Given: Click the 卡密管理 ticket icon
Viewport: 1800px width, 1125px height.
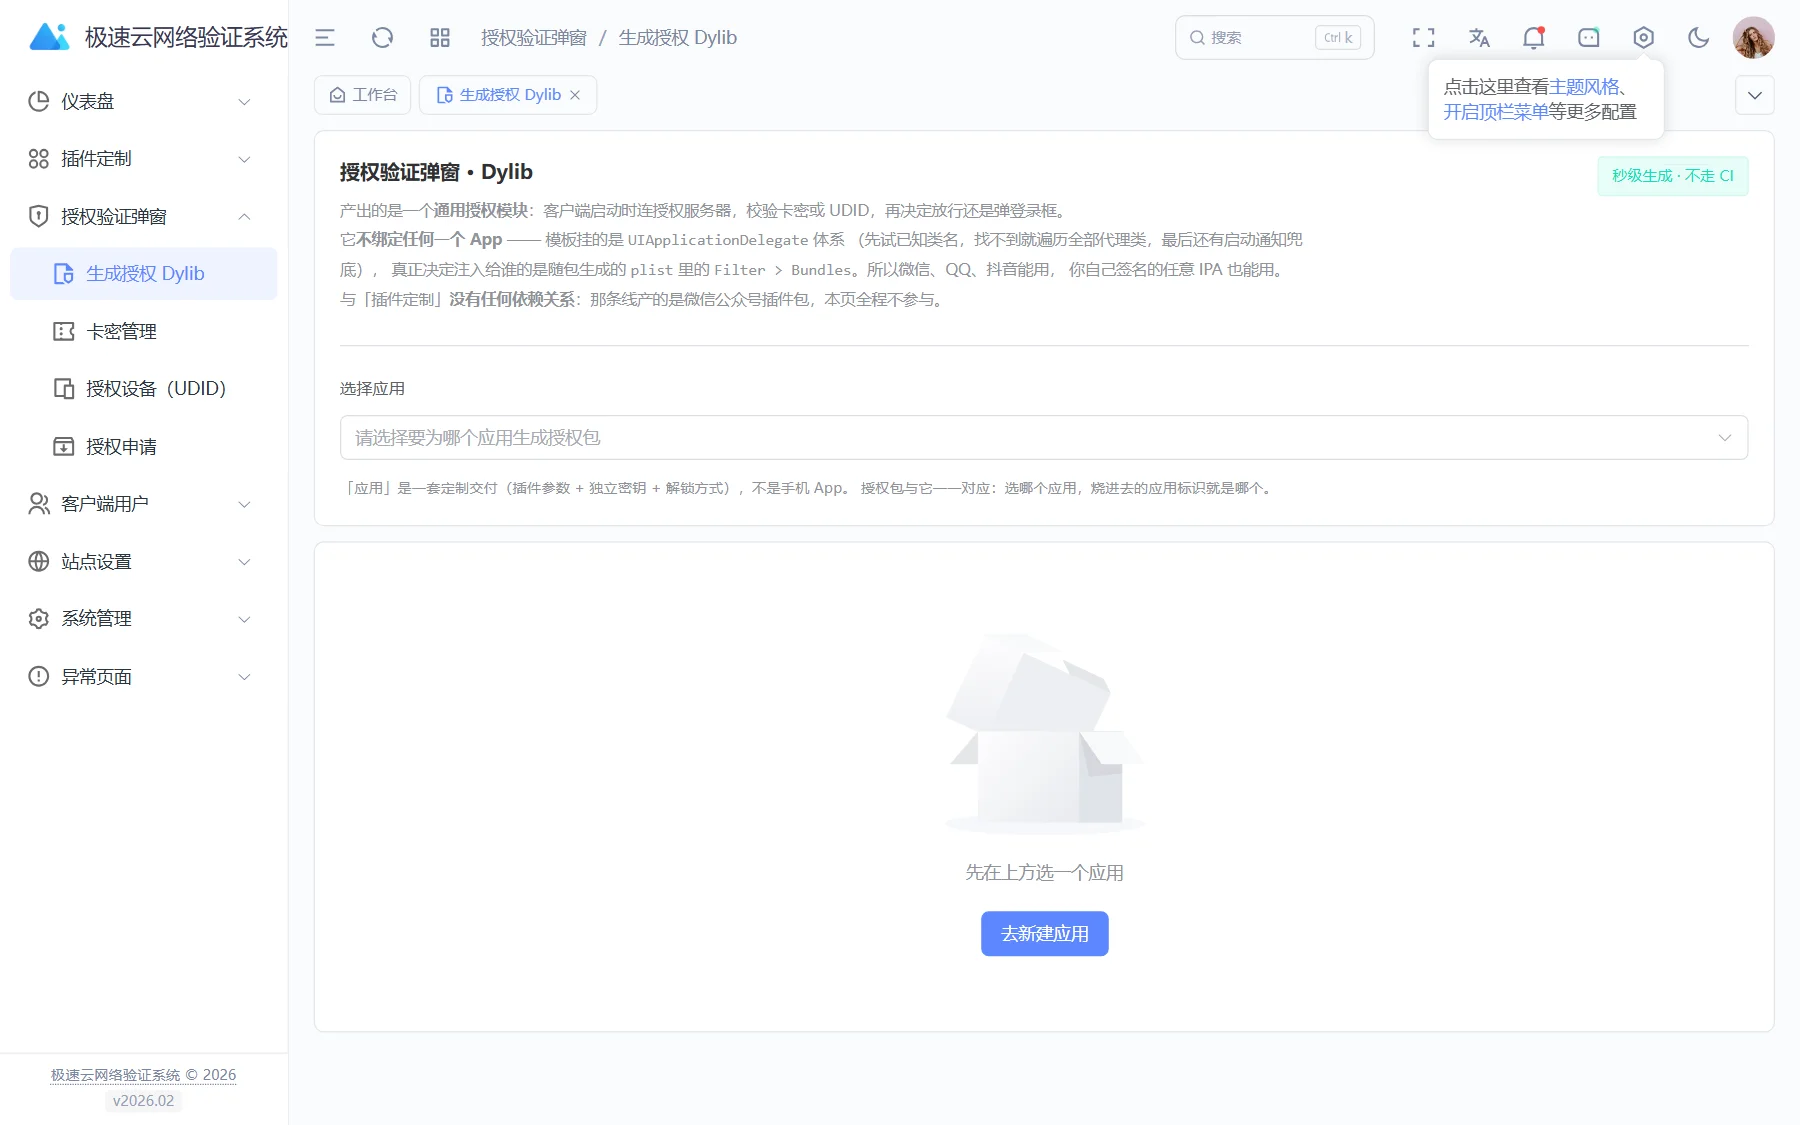Looking at the screenshot, I should point(64,331).
